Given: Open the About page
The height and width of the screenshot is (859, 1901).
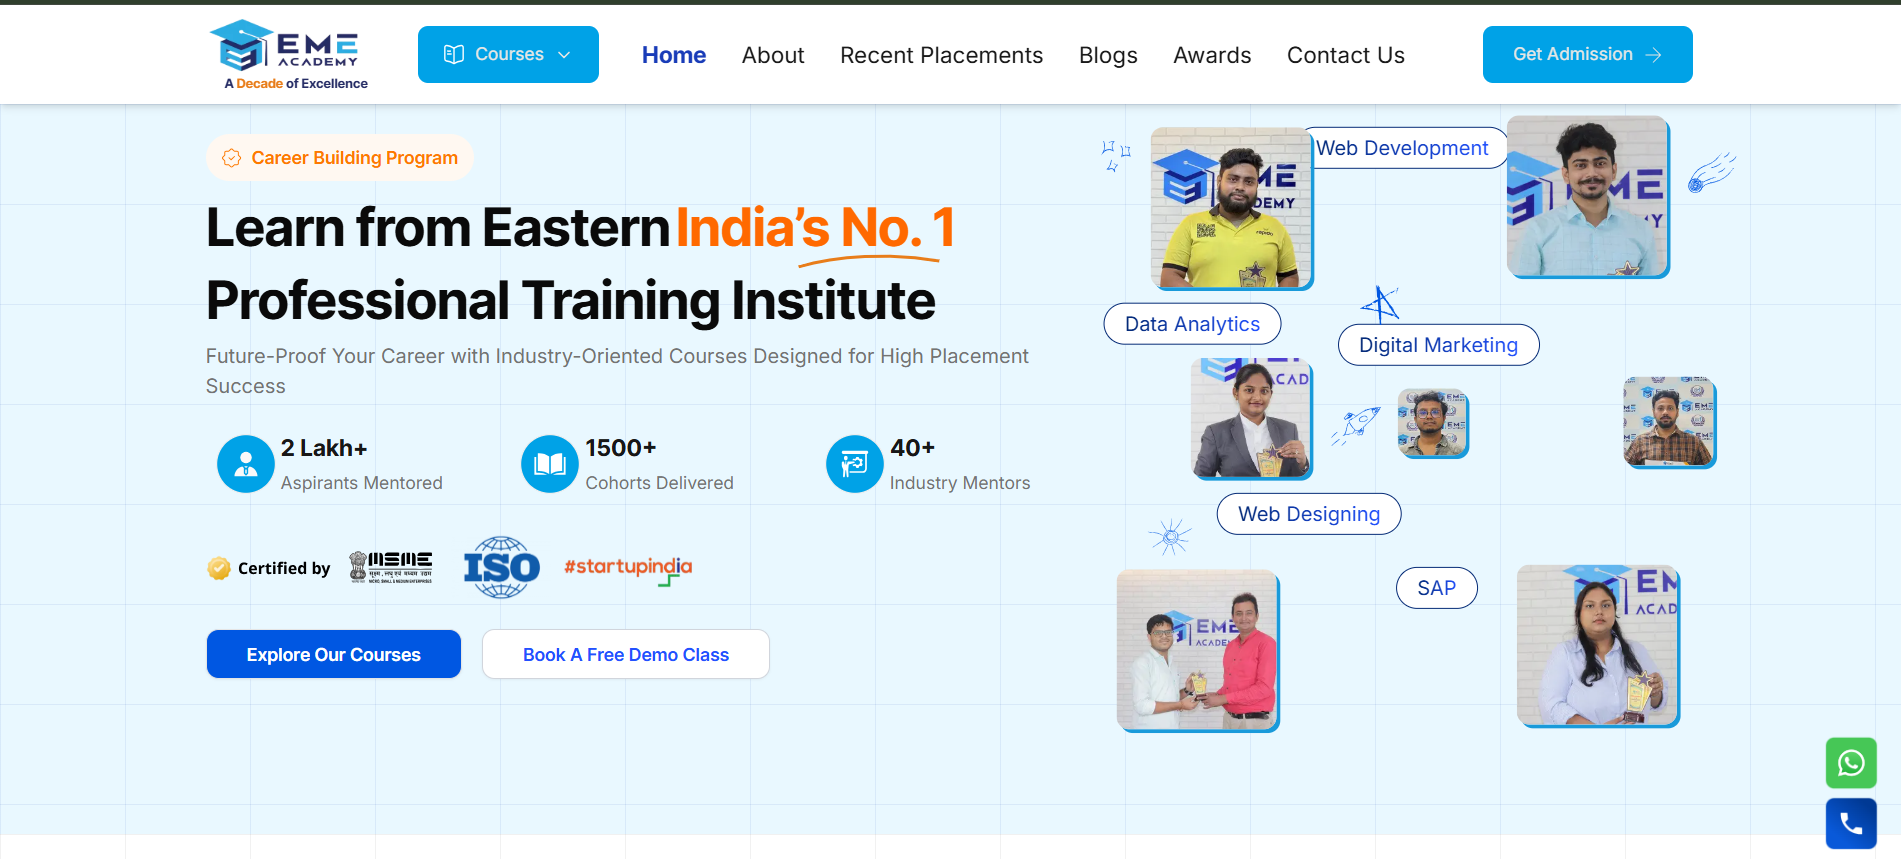Looking at the screenshot, I should pyautogui.click(x=773, y=55).
